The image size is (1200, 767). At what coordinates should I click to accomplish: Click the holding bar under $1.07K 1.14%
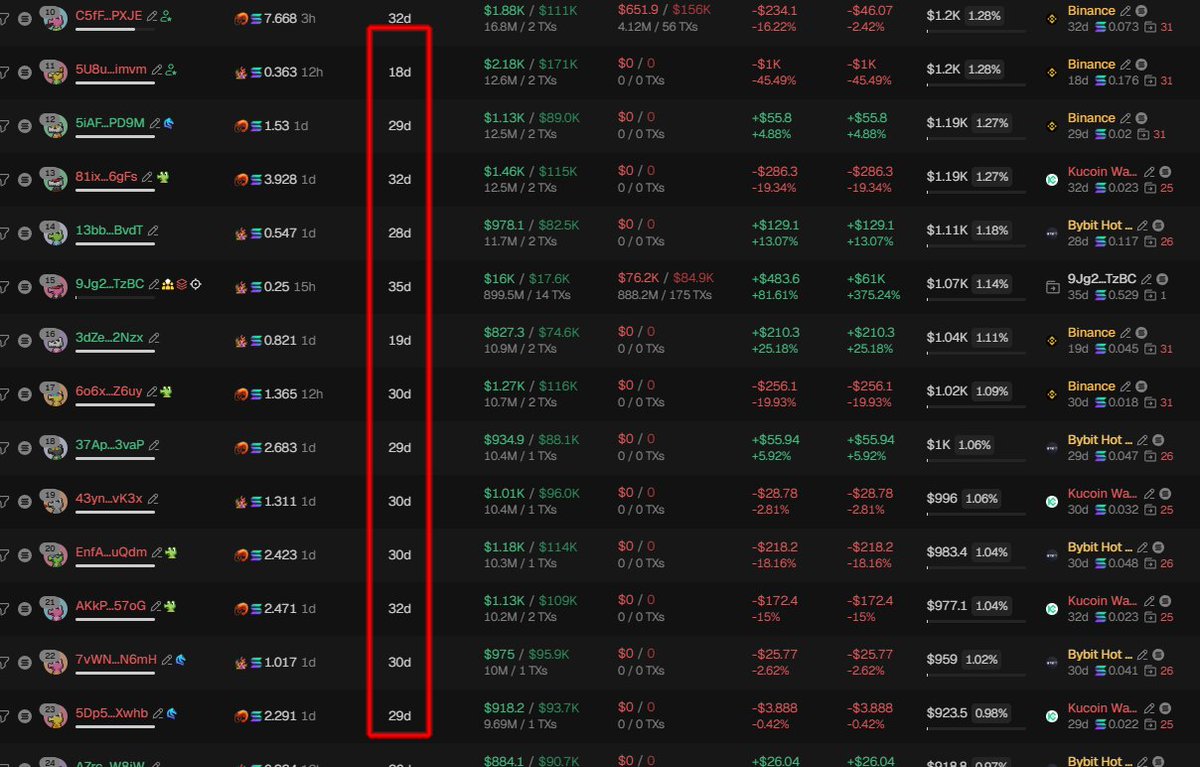tap(976, 299)
